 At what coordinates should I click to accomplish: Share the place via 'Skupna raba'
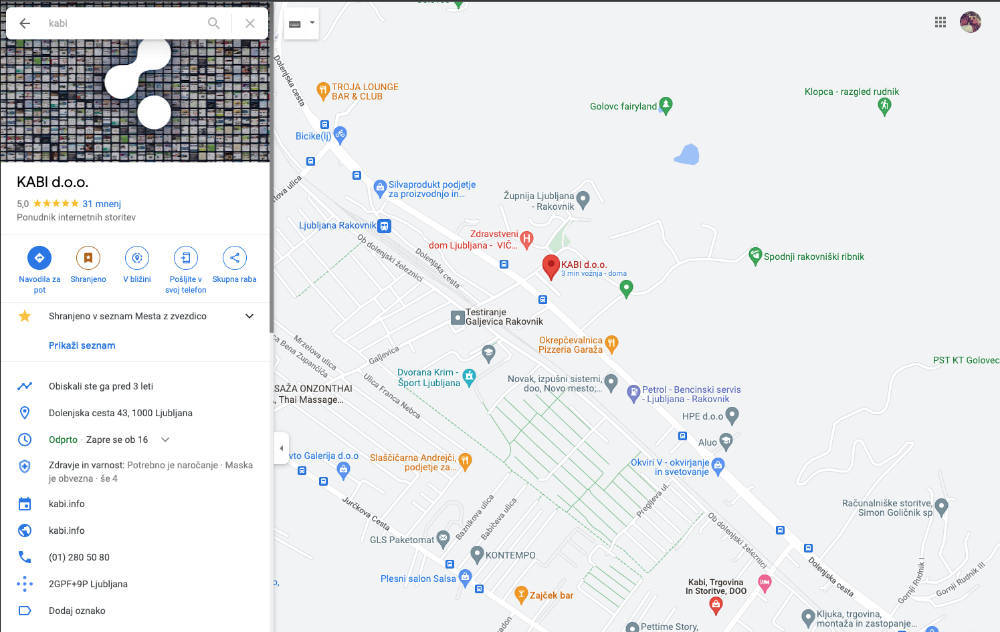(234, 258)
